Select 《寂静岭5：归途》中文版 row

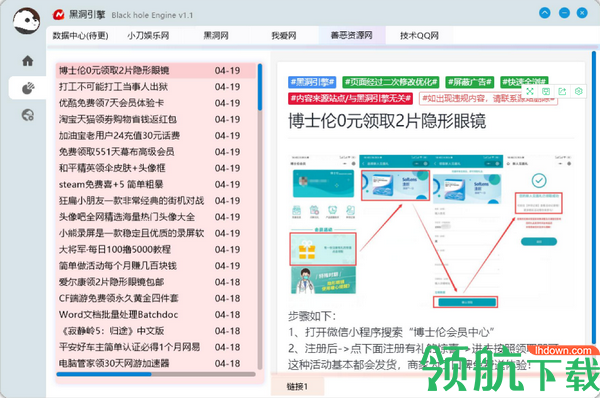tap(156, 331)
